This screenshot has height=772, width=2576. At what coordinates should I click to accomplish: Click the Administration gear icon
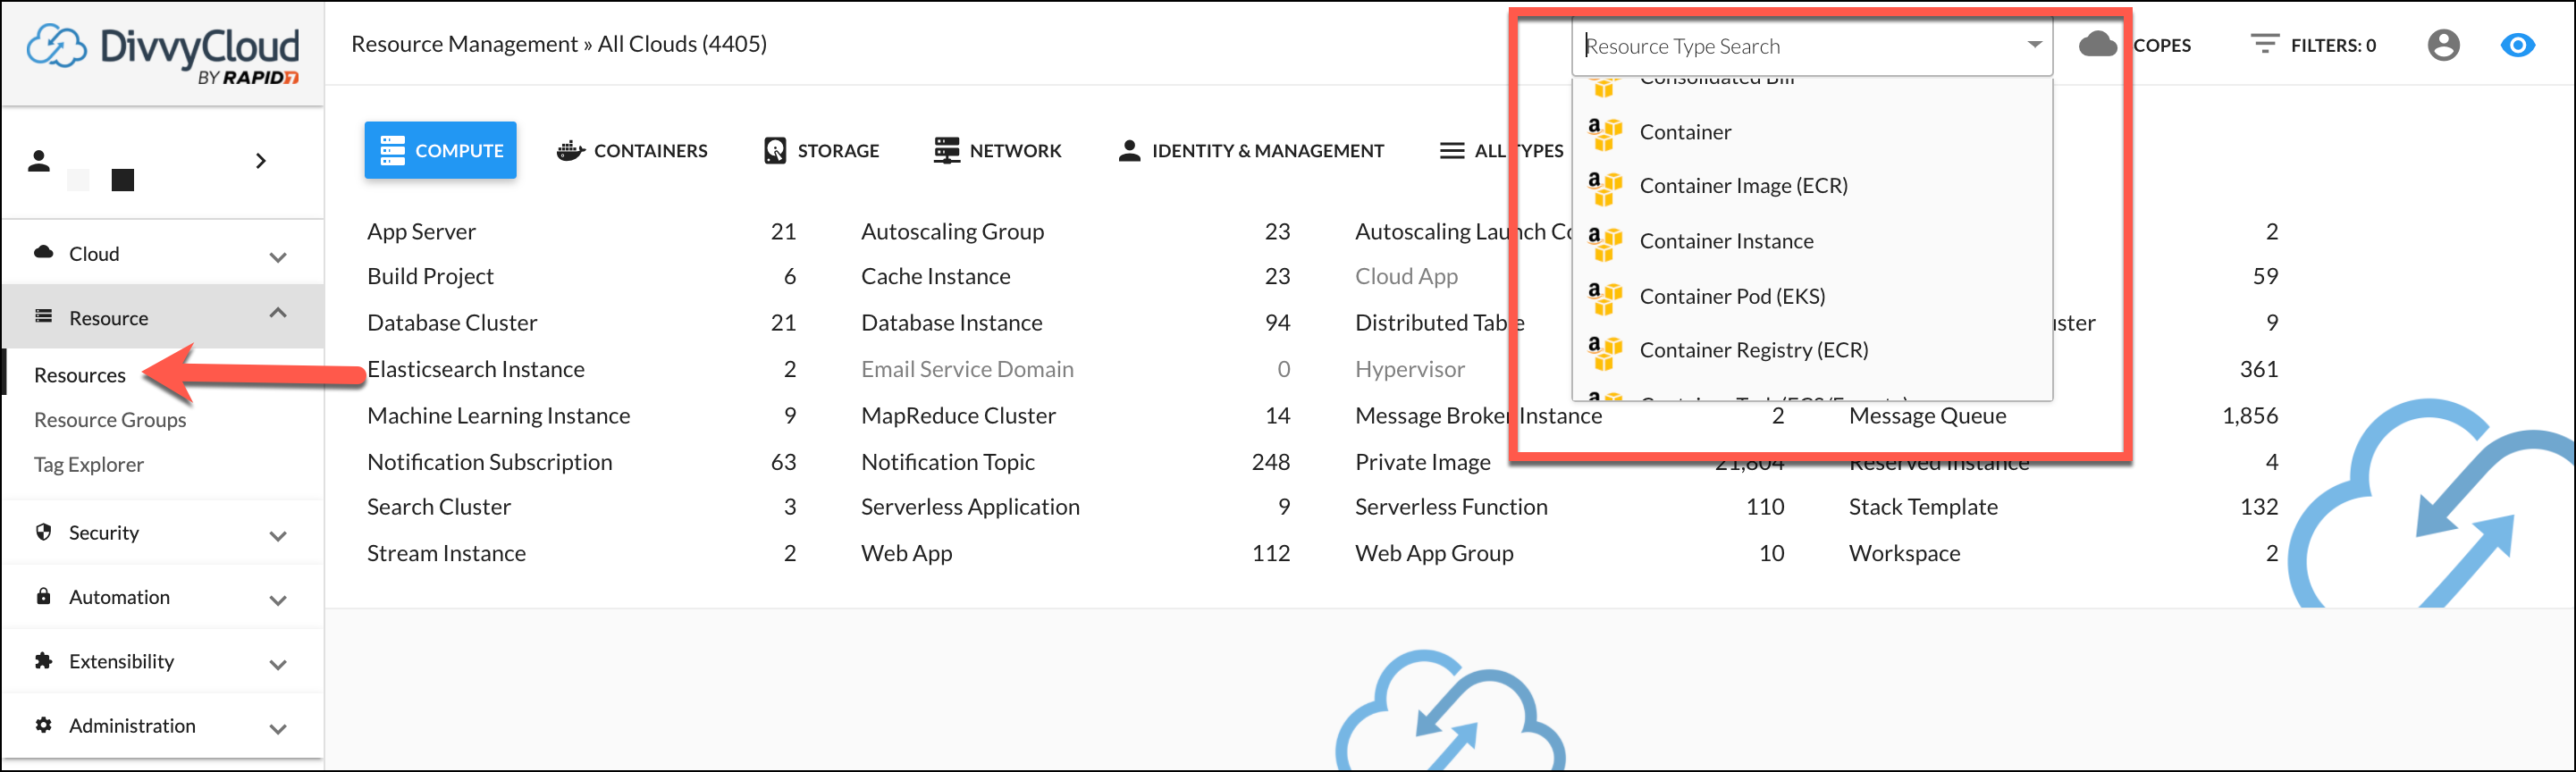click(x=43, y=724)
